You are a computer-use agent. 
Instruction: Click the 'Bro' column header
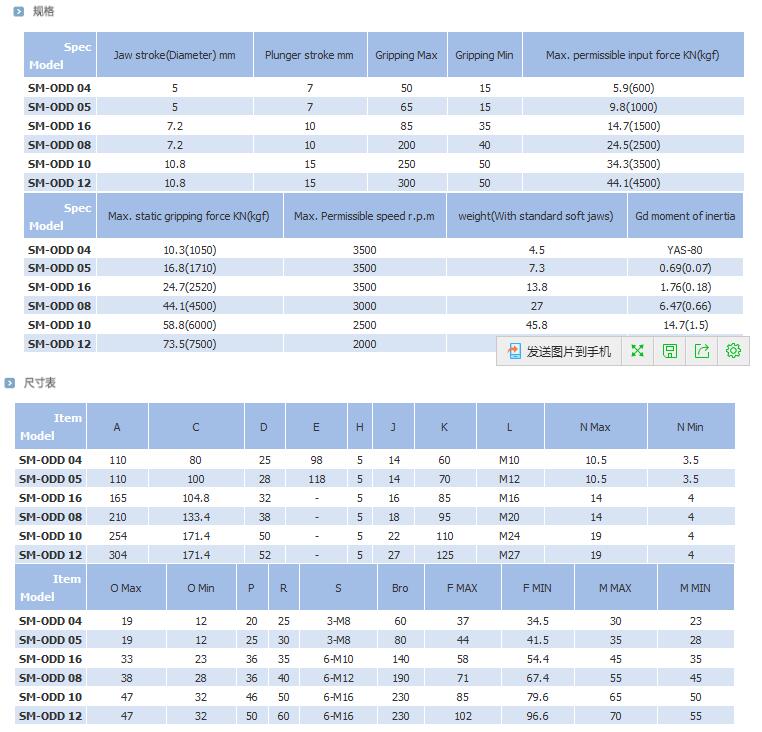tap(400, 588)
